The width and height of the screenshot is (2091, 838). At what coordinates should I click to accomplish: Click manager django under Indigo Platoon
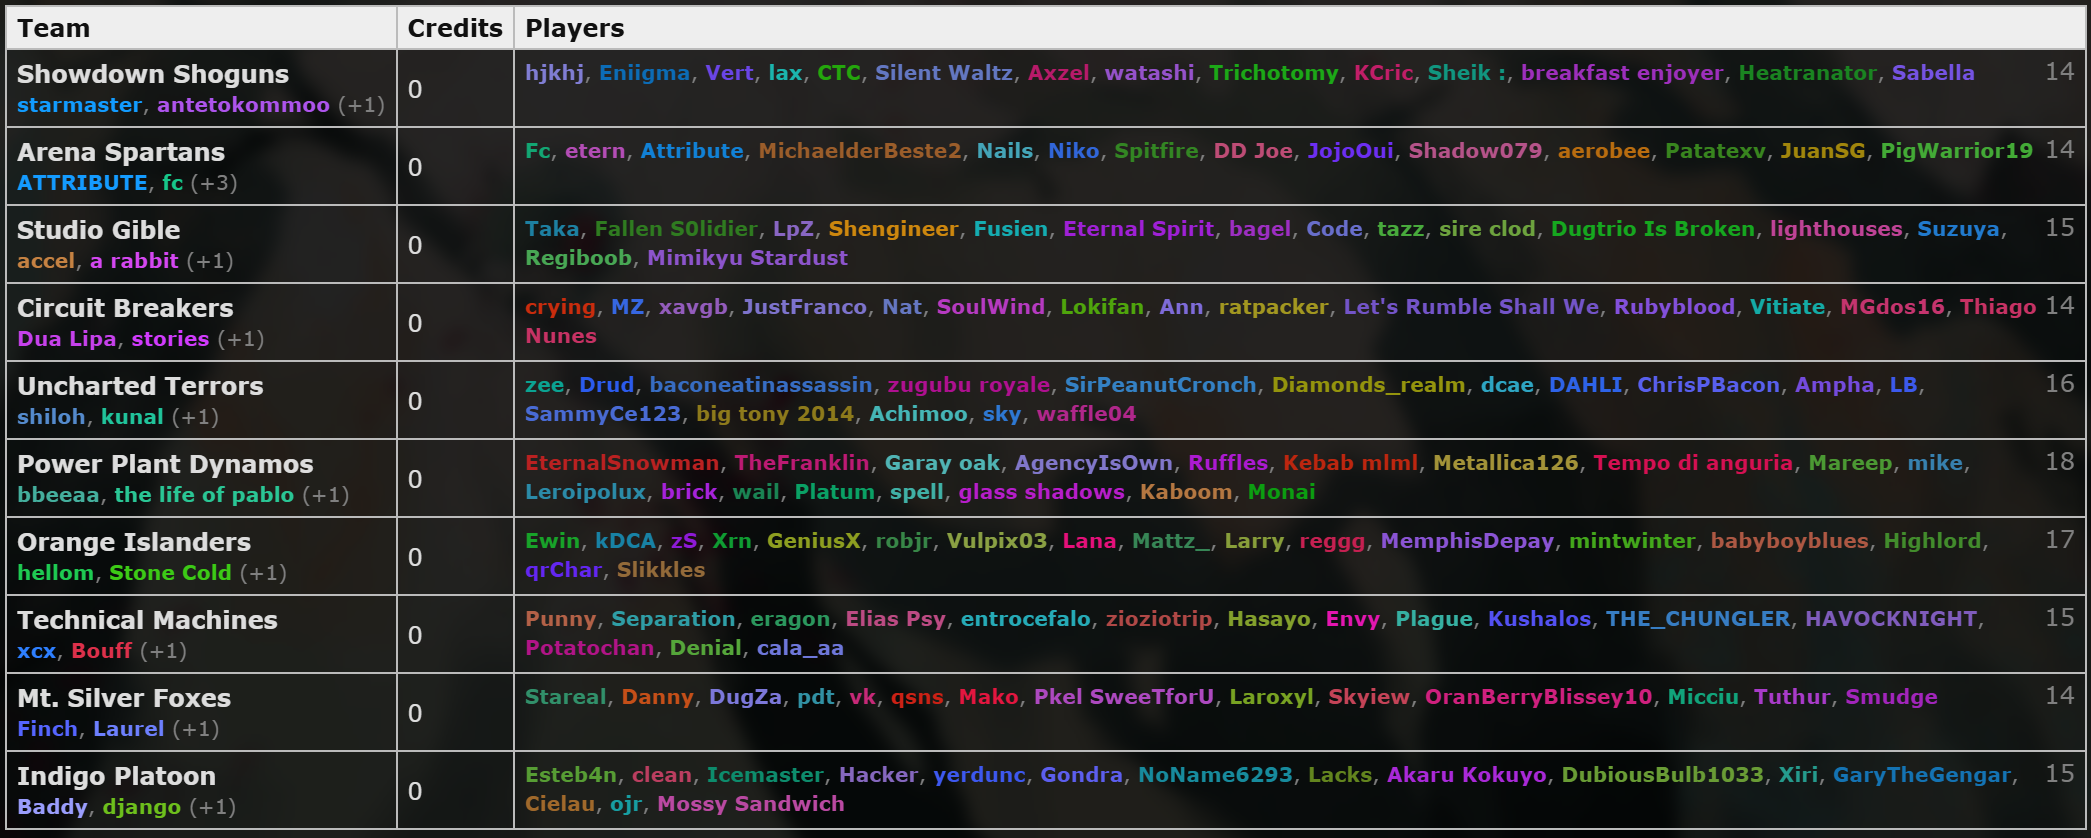[x=141, y=807]
